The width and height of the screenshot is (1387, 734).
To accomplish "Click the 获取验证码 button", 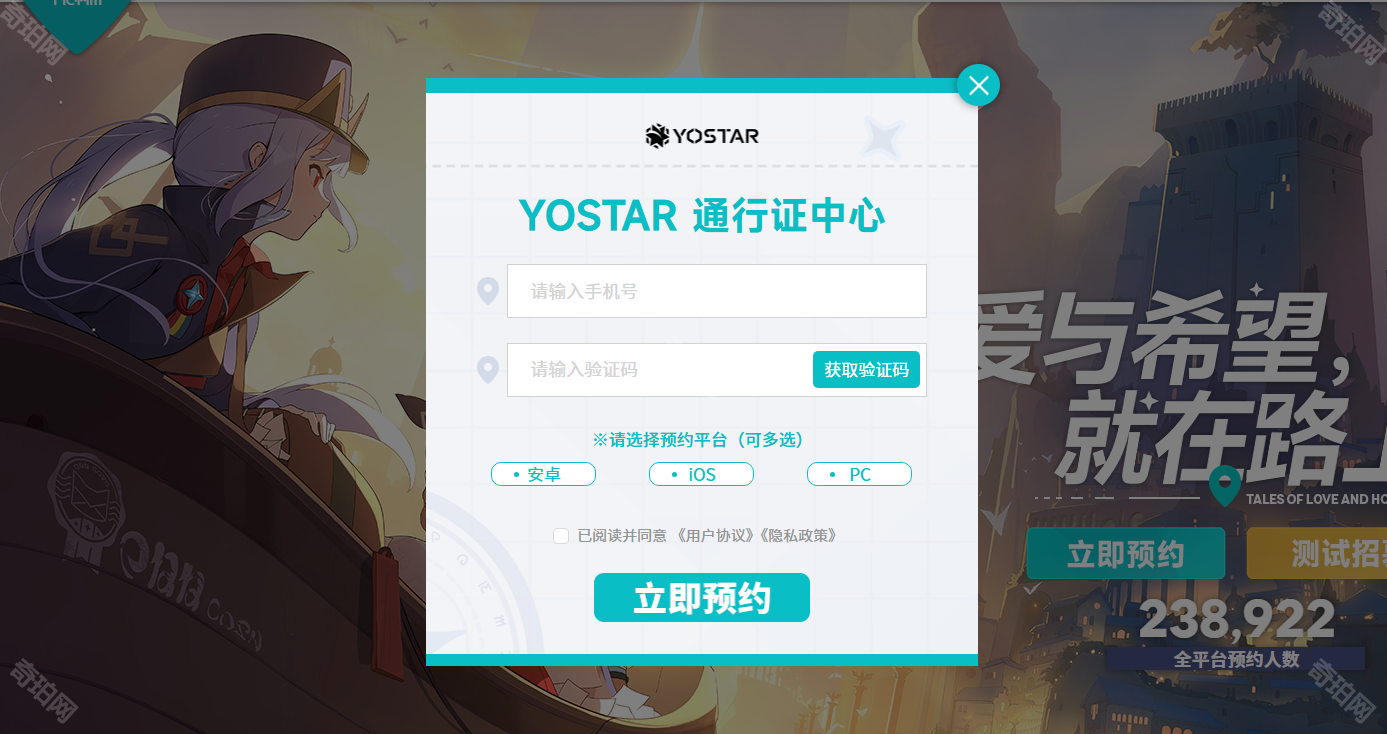I will [866, 370].
